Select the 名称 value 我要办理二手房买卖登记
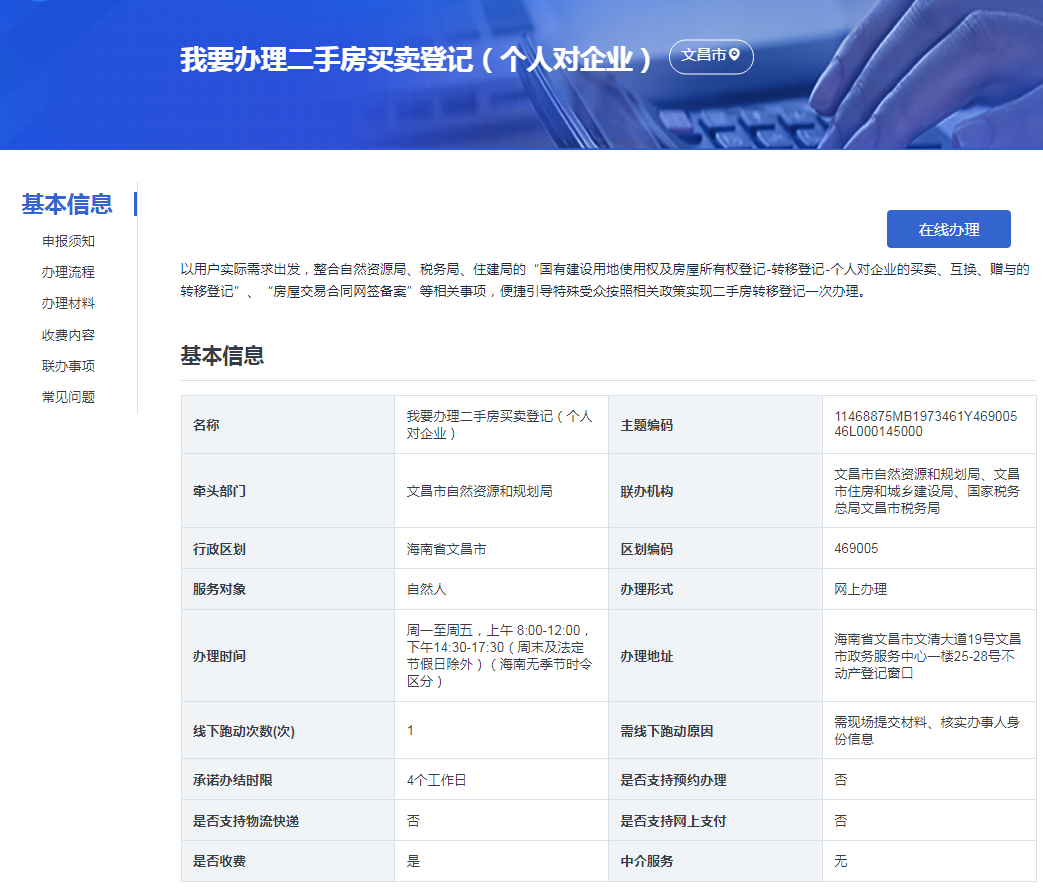The height and width of the screenshot is (889, 1043). (500, 425)
